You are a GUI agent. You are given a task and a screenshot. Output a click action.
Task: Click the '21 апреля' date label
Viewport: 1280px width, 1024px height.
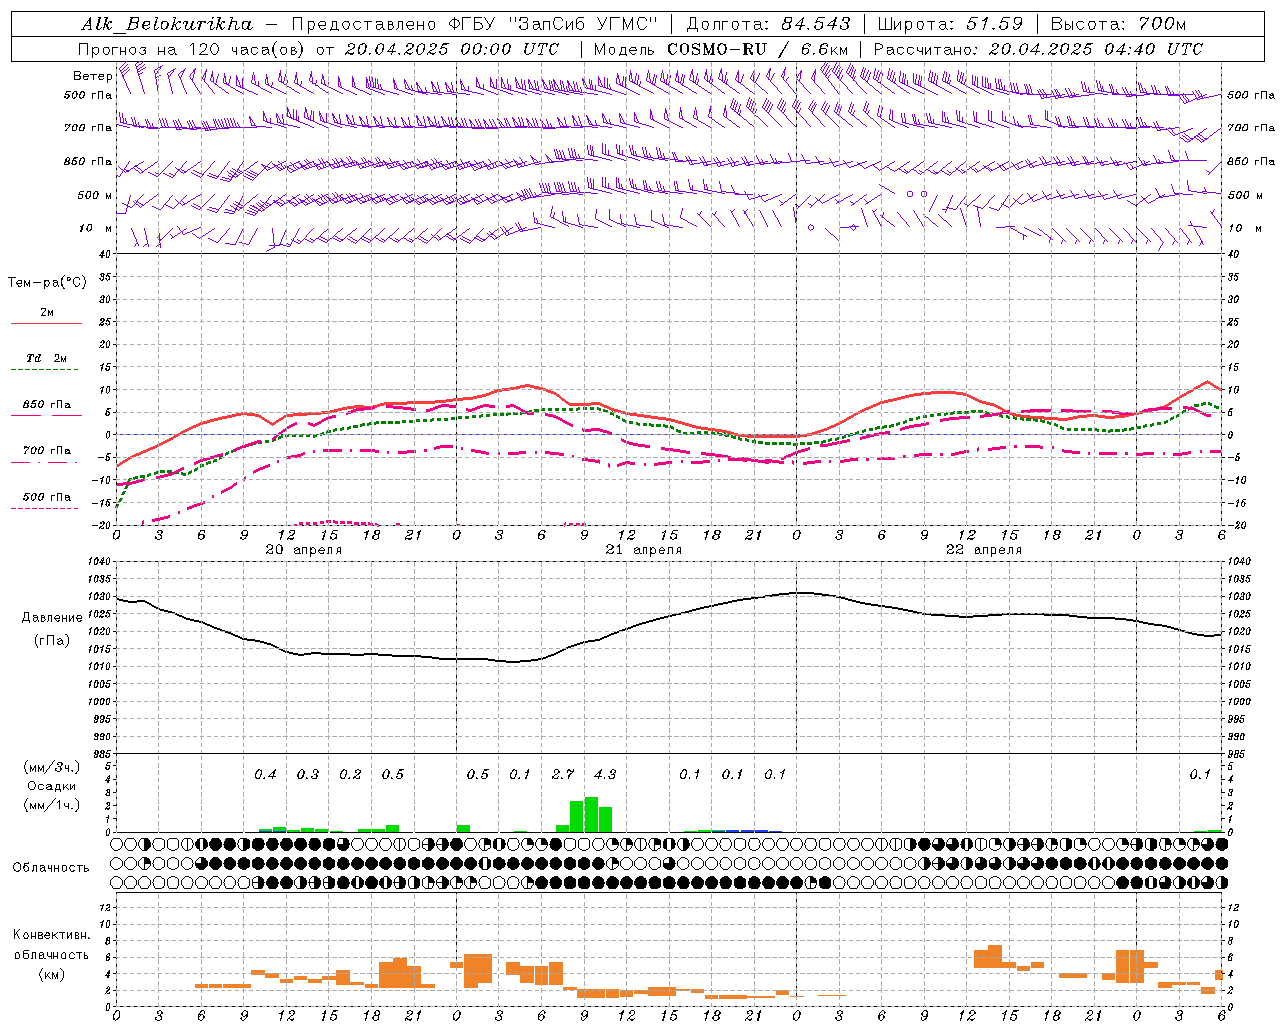click(643, 550)
